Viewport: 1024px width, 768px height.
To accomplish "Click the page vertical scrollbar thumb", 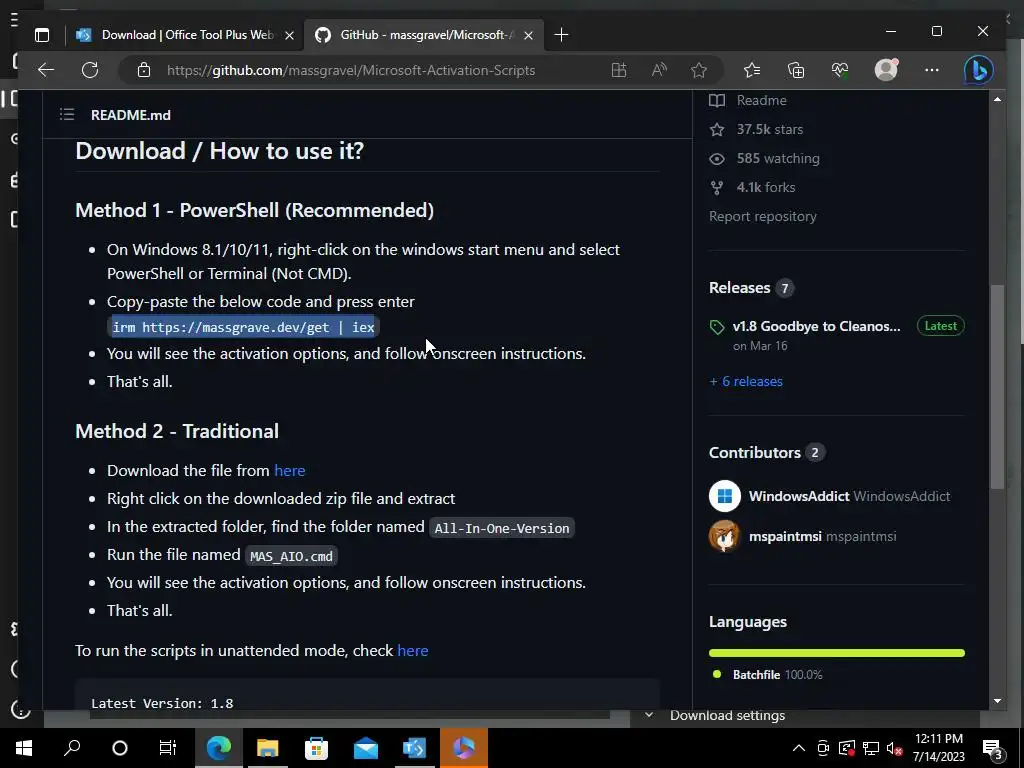I will tap(997, 387).
